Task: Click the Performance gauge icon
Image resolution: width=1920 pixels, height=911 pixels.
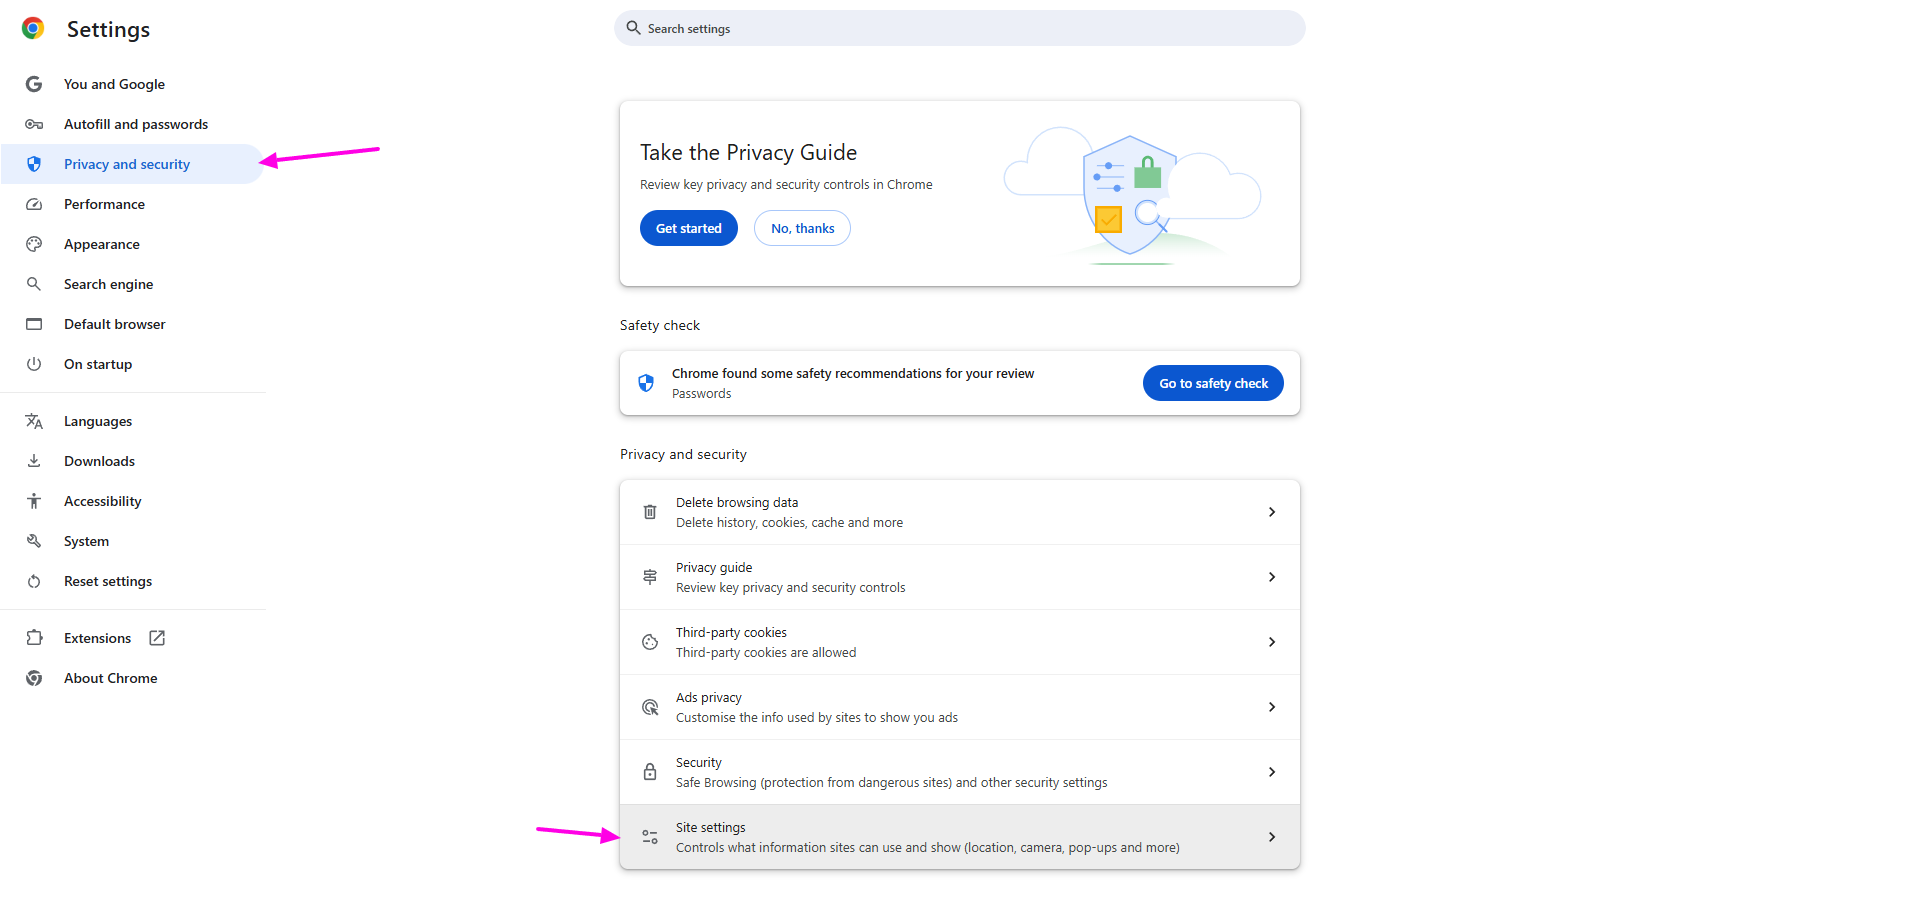Action: coord(34,204)
